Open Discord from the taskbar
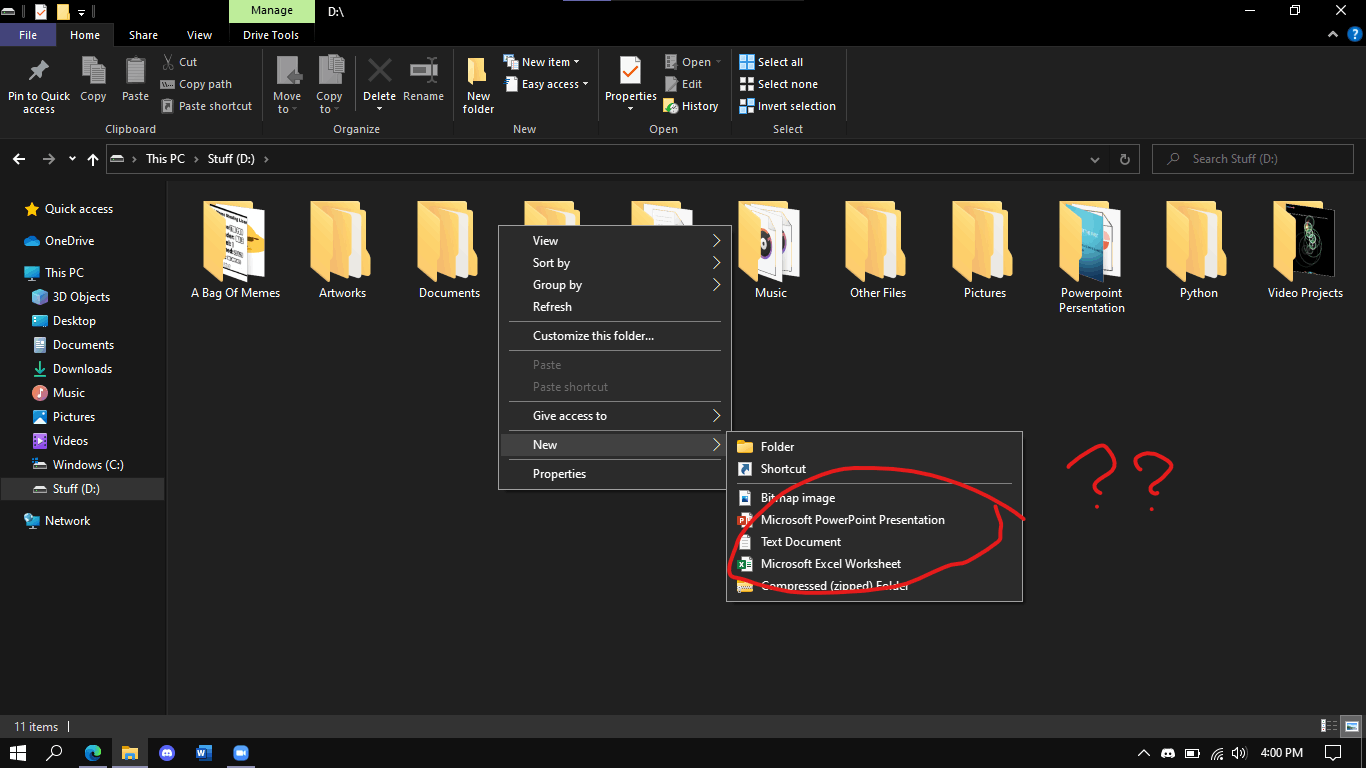 [167, 753]
